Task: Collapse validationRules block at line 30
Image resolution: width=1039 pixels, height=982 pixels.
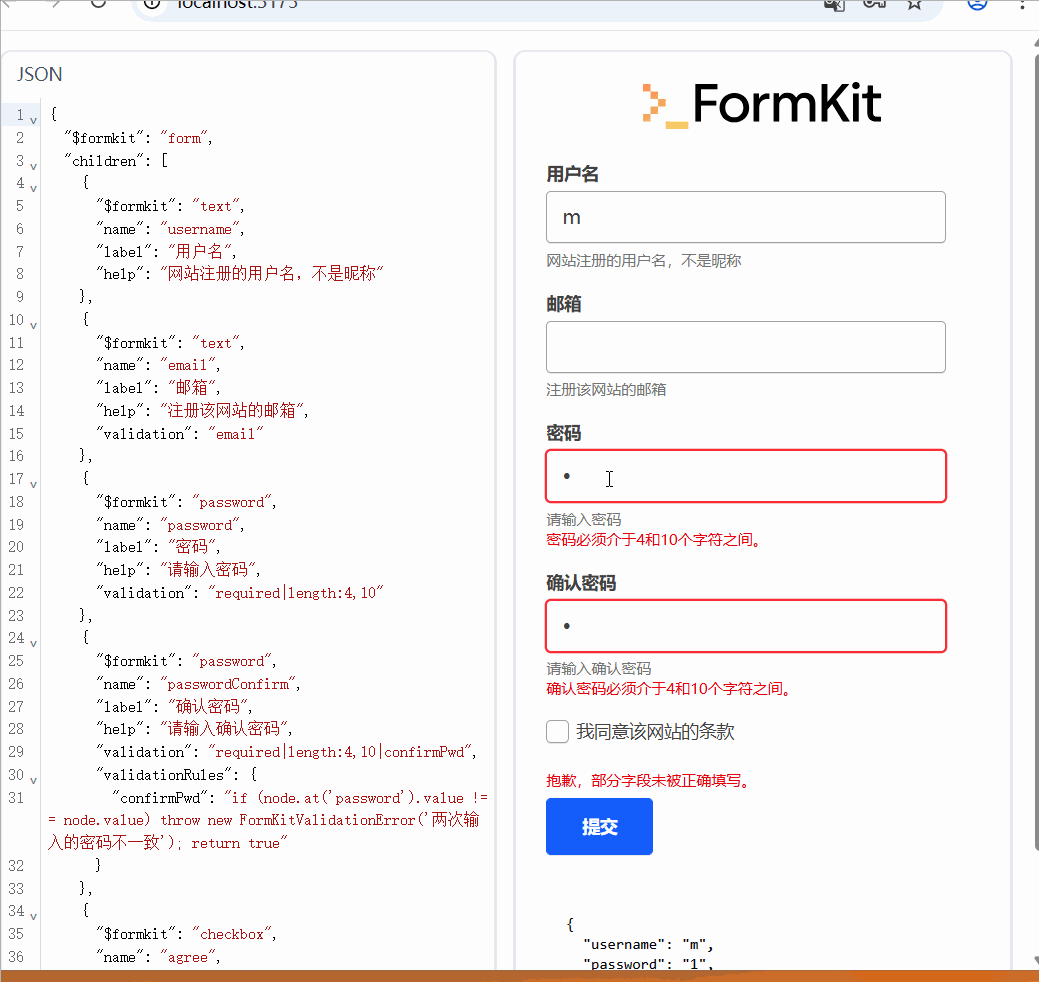Action: [33, 780]
